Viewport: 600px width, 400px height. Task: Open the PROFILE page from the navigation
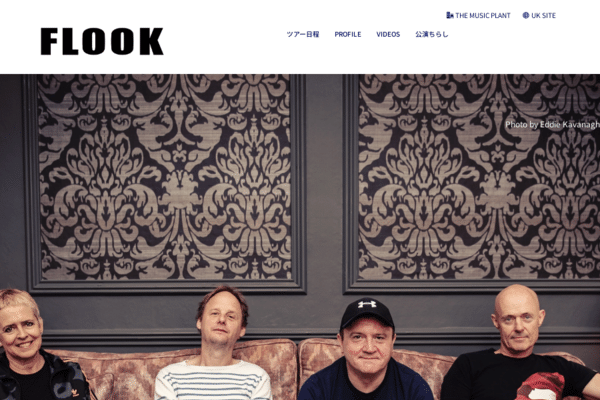[x=348, y=34]
